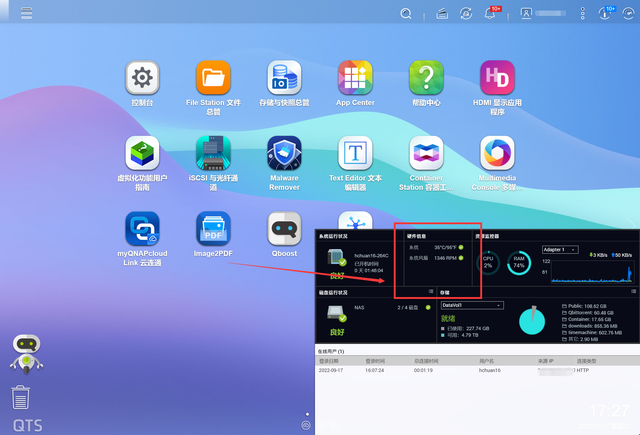Click the 登录时间 column header

(x=375, y=361)
